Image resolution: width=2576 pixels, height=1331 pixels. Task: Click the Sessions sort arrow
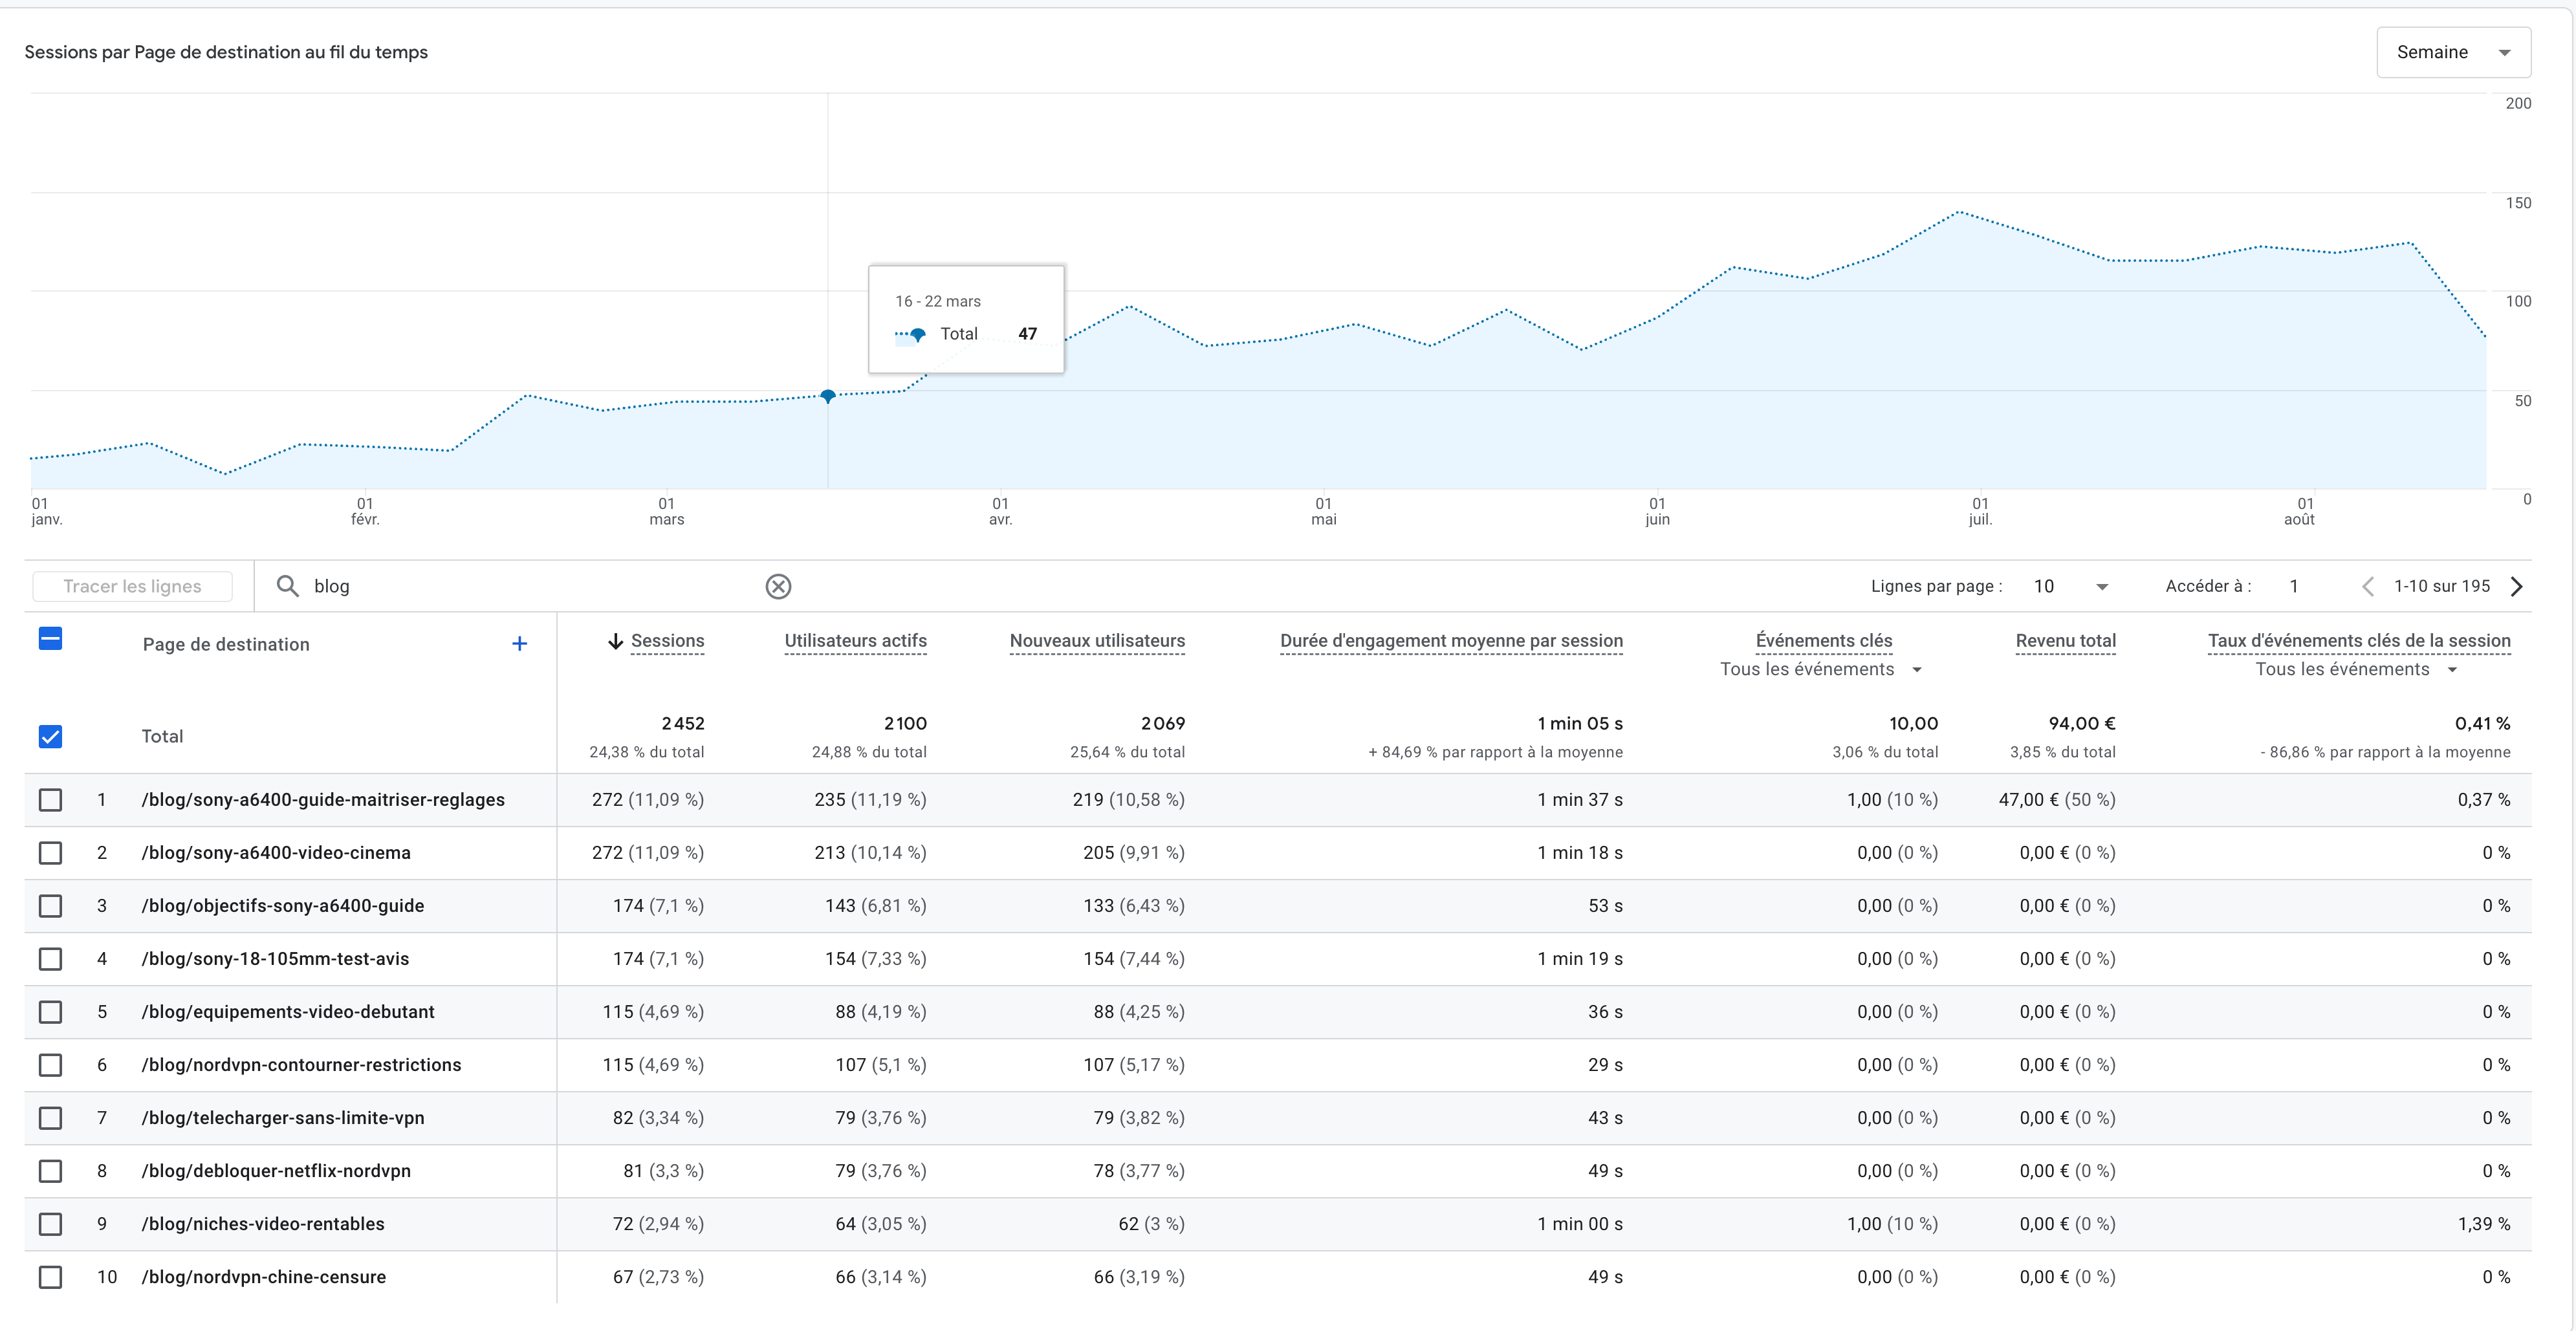point(616,641)
